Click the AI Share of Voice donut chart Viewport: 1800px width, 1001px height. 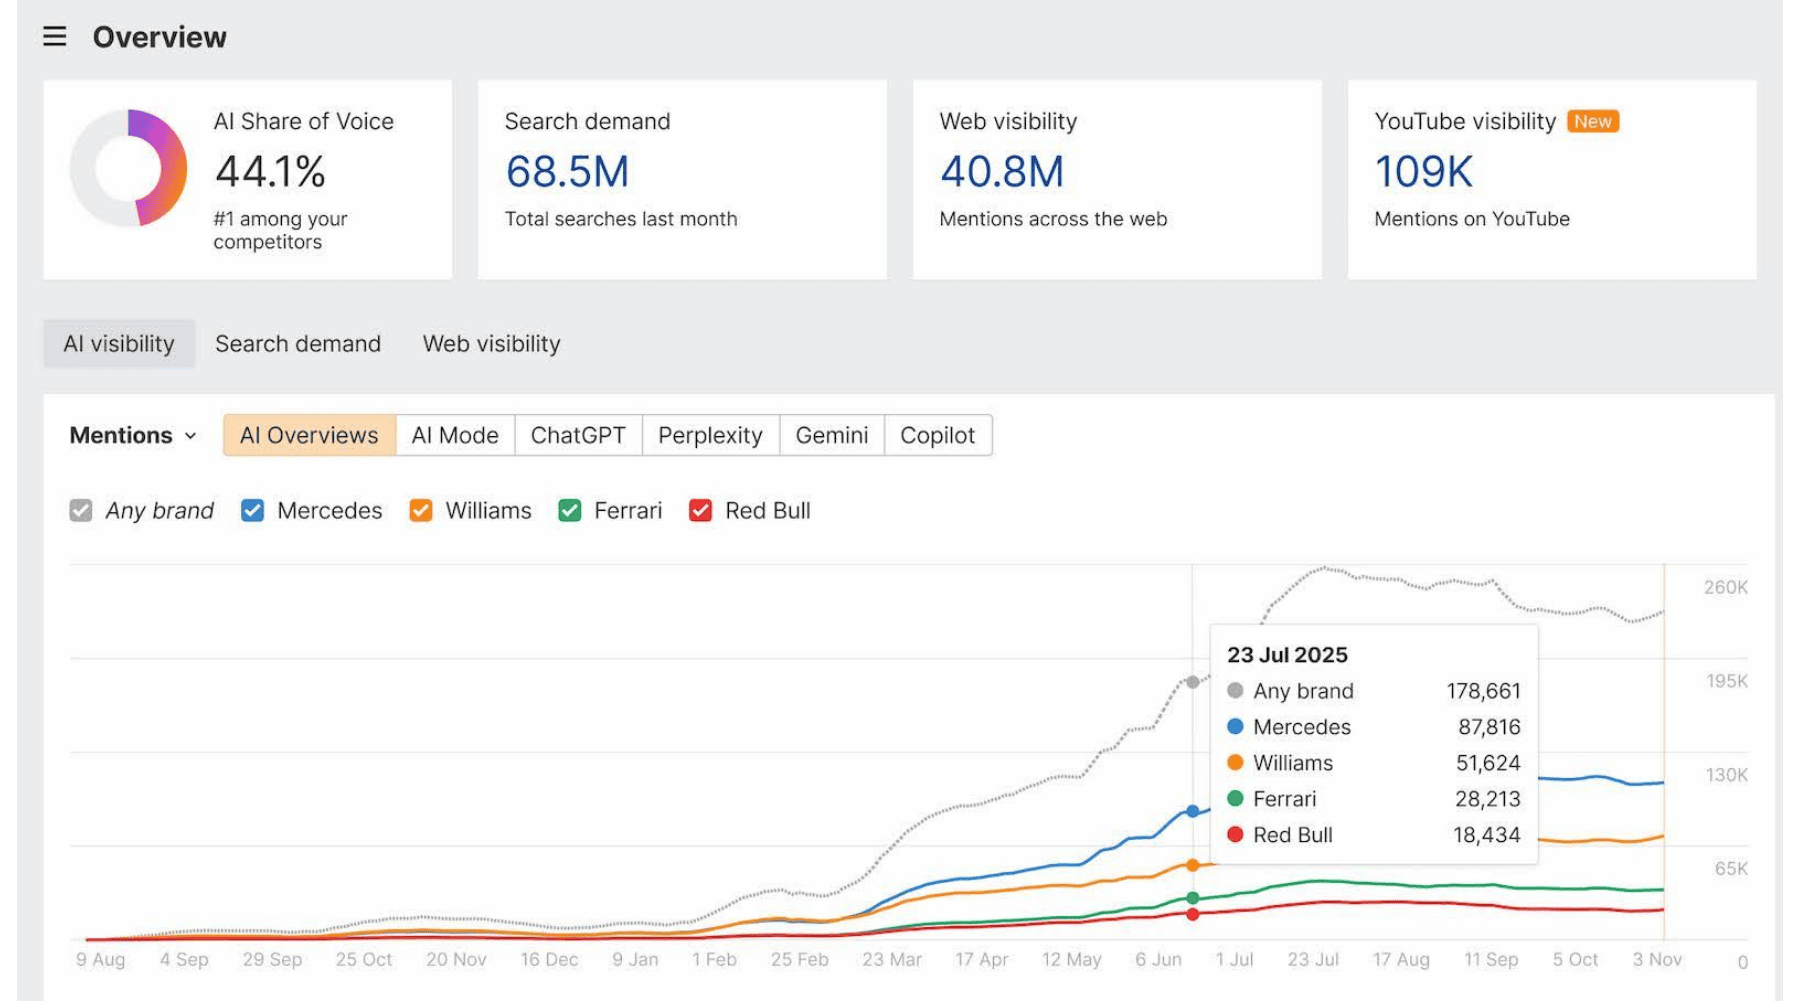129,168
